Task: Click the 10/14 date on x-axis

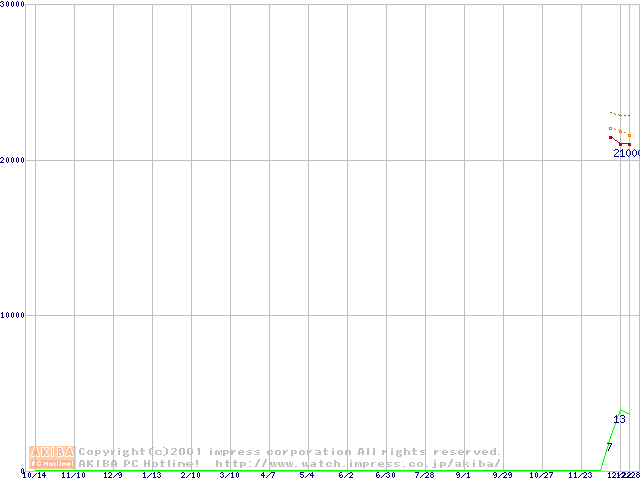Action: (x=34, y=476)
